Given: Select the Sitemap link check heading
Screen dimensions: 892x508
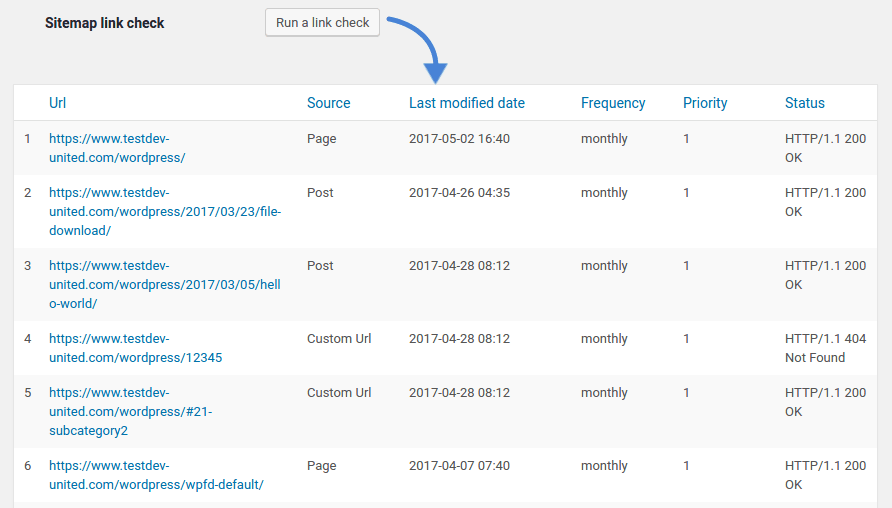Looking at the screenshot, I should pos(104,23).
